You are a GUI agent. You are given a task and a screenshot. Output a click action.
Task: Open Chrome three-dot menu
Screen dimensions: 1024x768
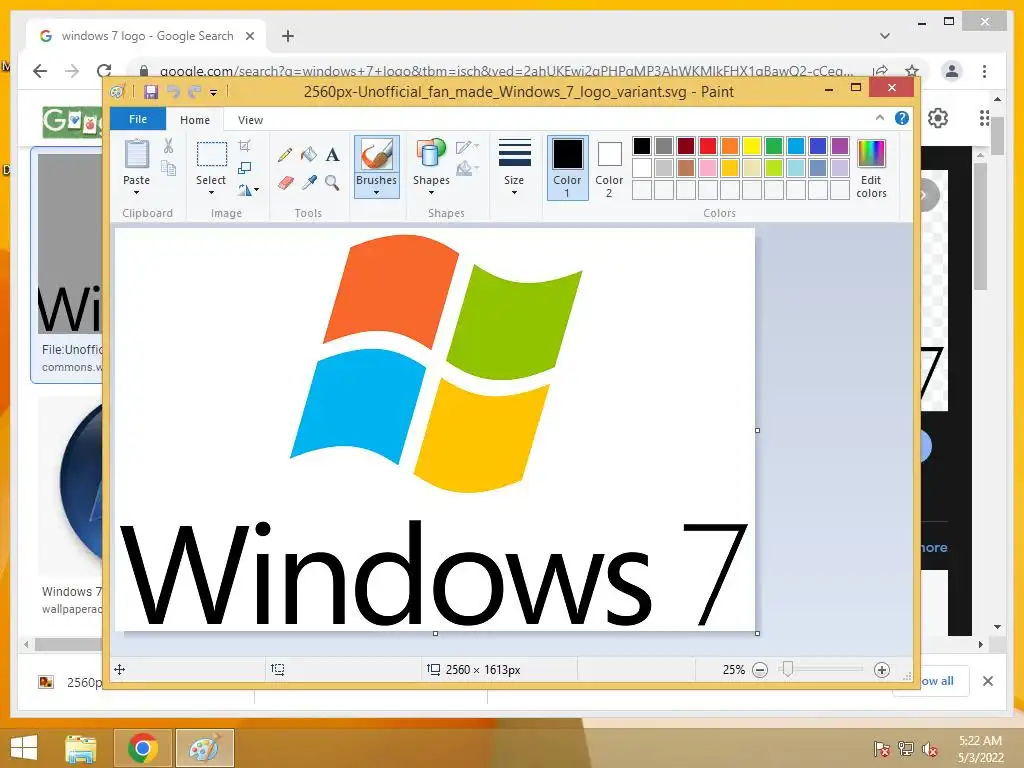[984, 71]
